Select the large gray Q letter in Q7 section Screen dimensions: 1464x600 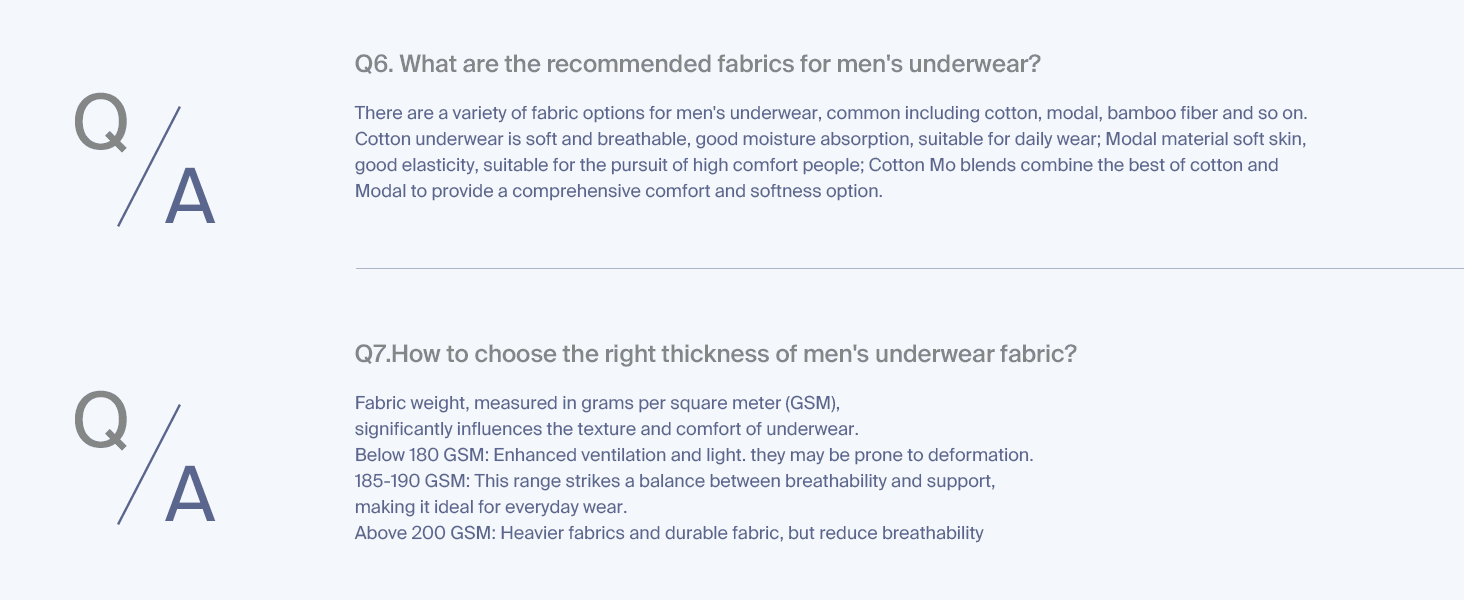101,419
